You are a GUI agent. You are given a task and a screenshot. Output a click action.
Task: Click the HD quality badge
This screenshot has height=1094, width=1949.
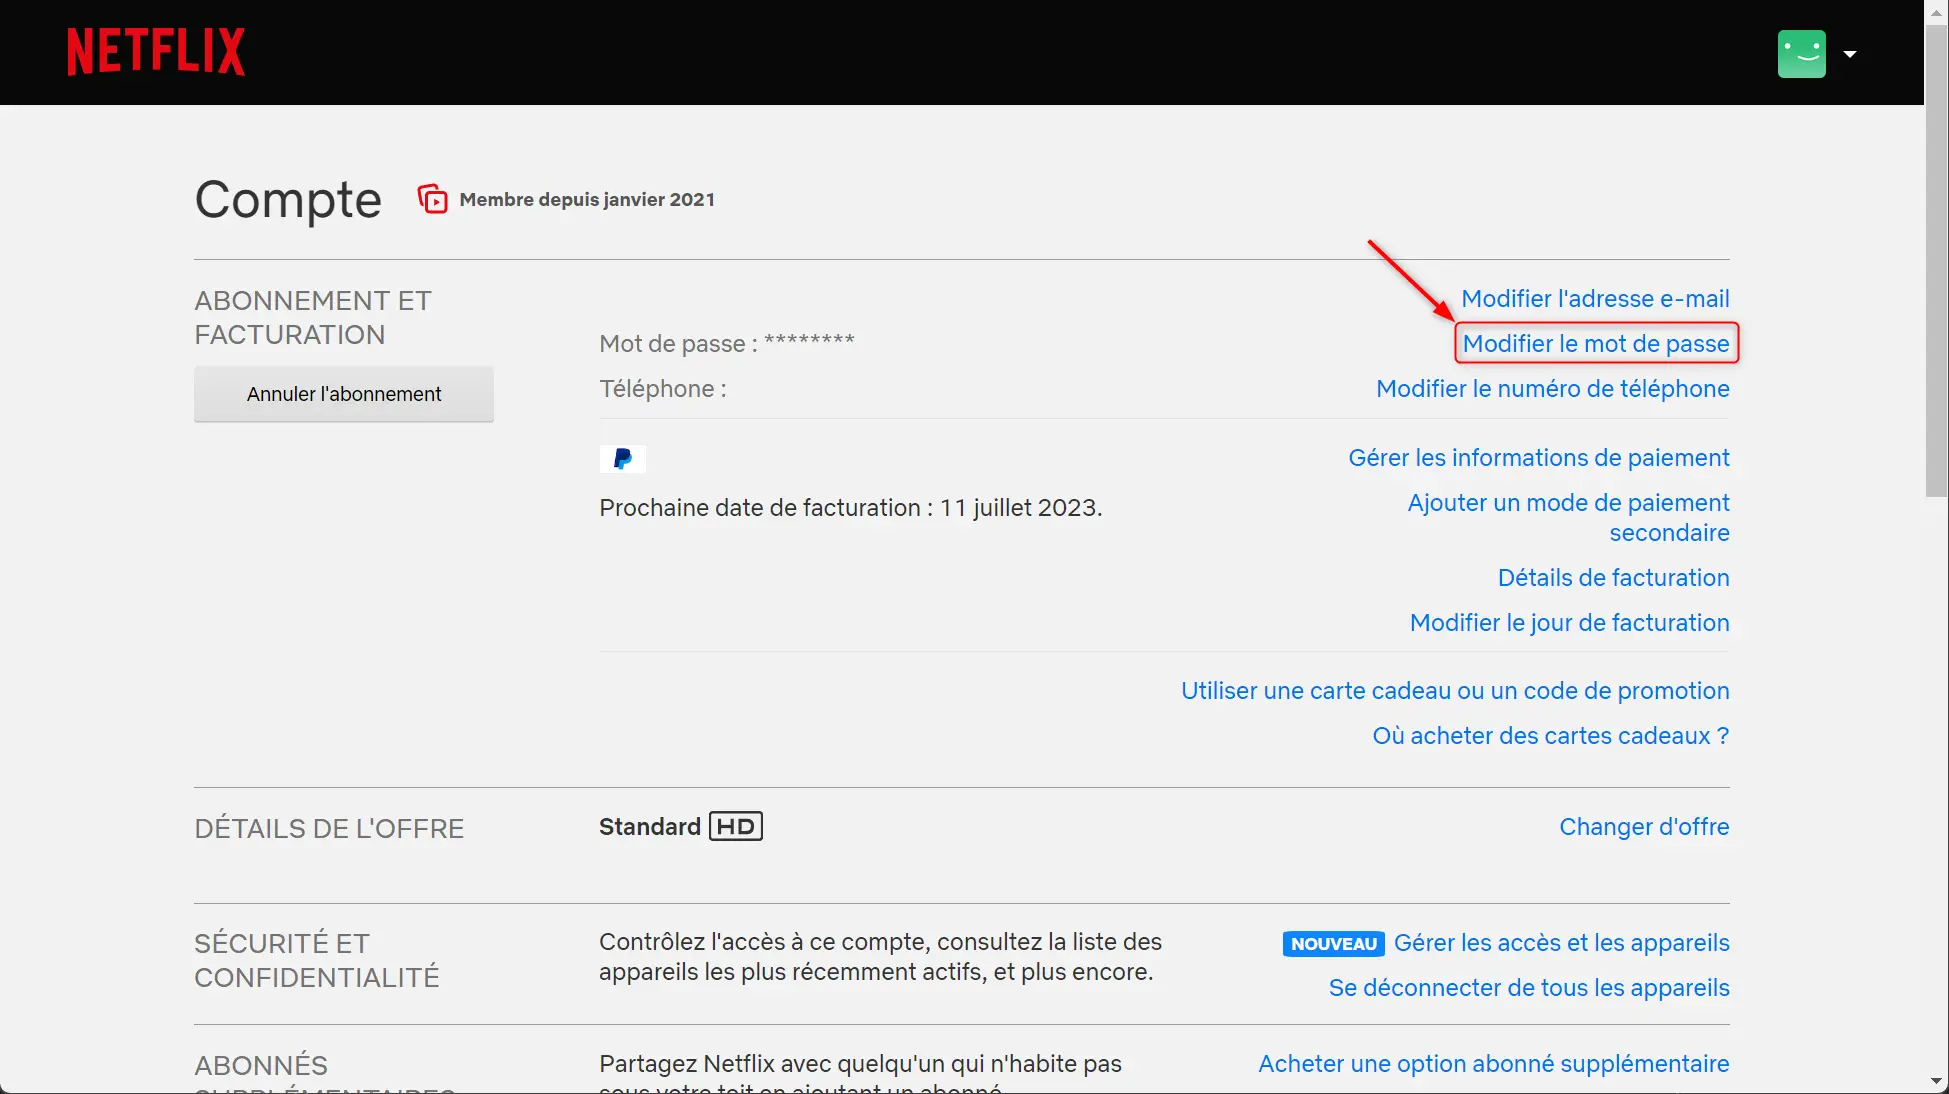tap(736, 827)
